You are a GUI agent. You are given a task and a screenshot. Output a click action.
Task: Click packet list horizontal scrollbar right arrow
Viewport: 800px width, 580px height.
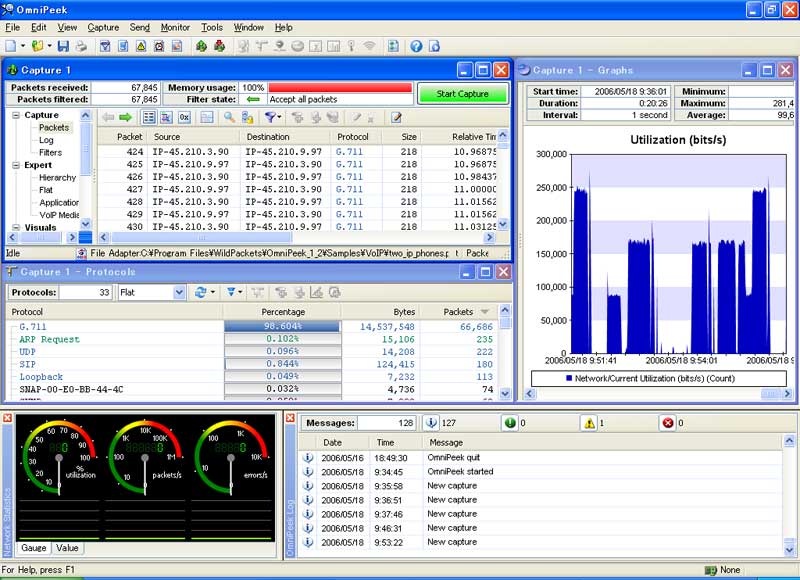coord(489,237)
